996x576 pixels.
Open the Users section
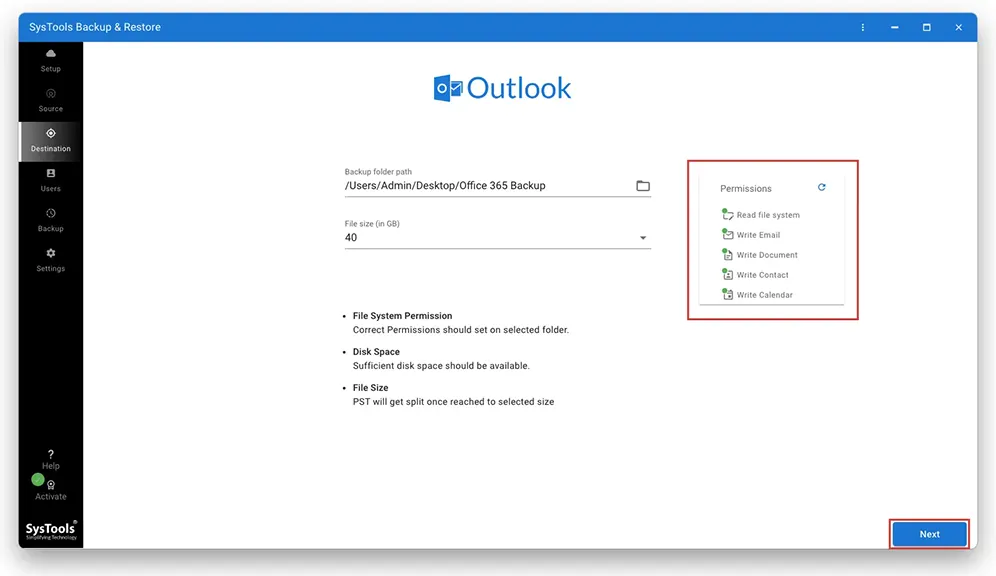51,181
